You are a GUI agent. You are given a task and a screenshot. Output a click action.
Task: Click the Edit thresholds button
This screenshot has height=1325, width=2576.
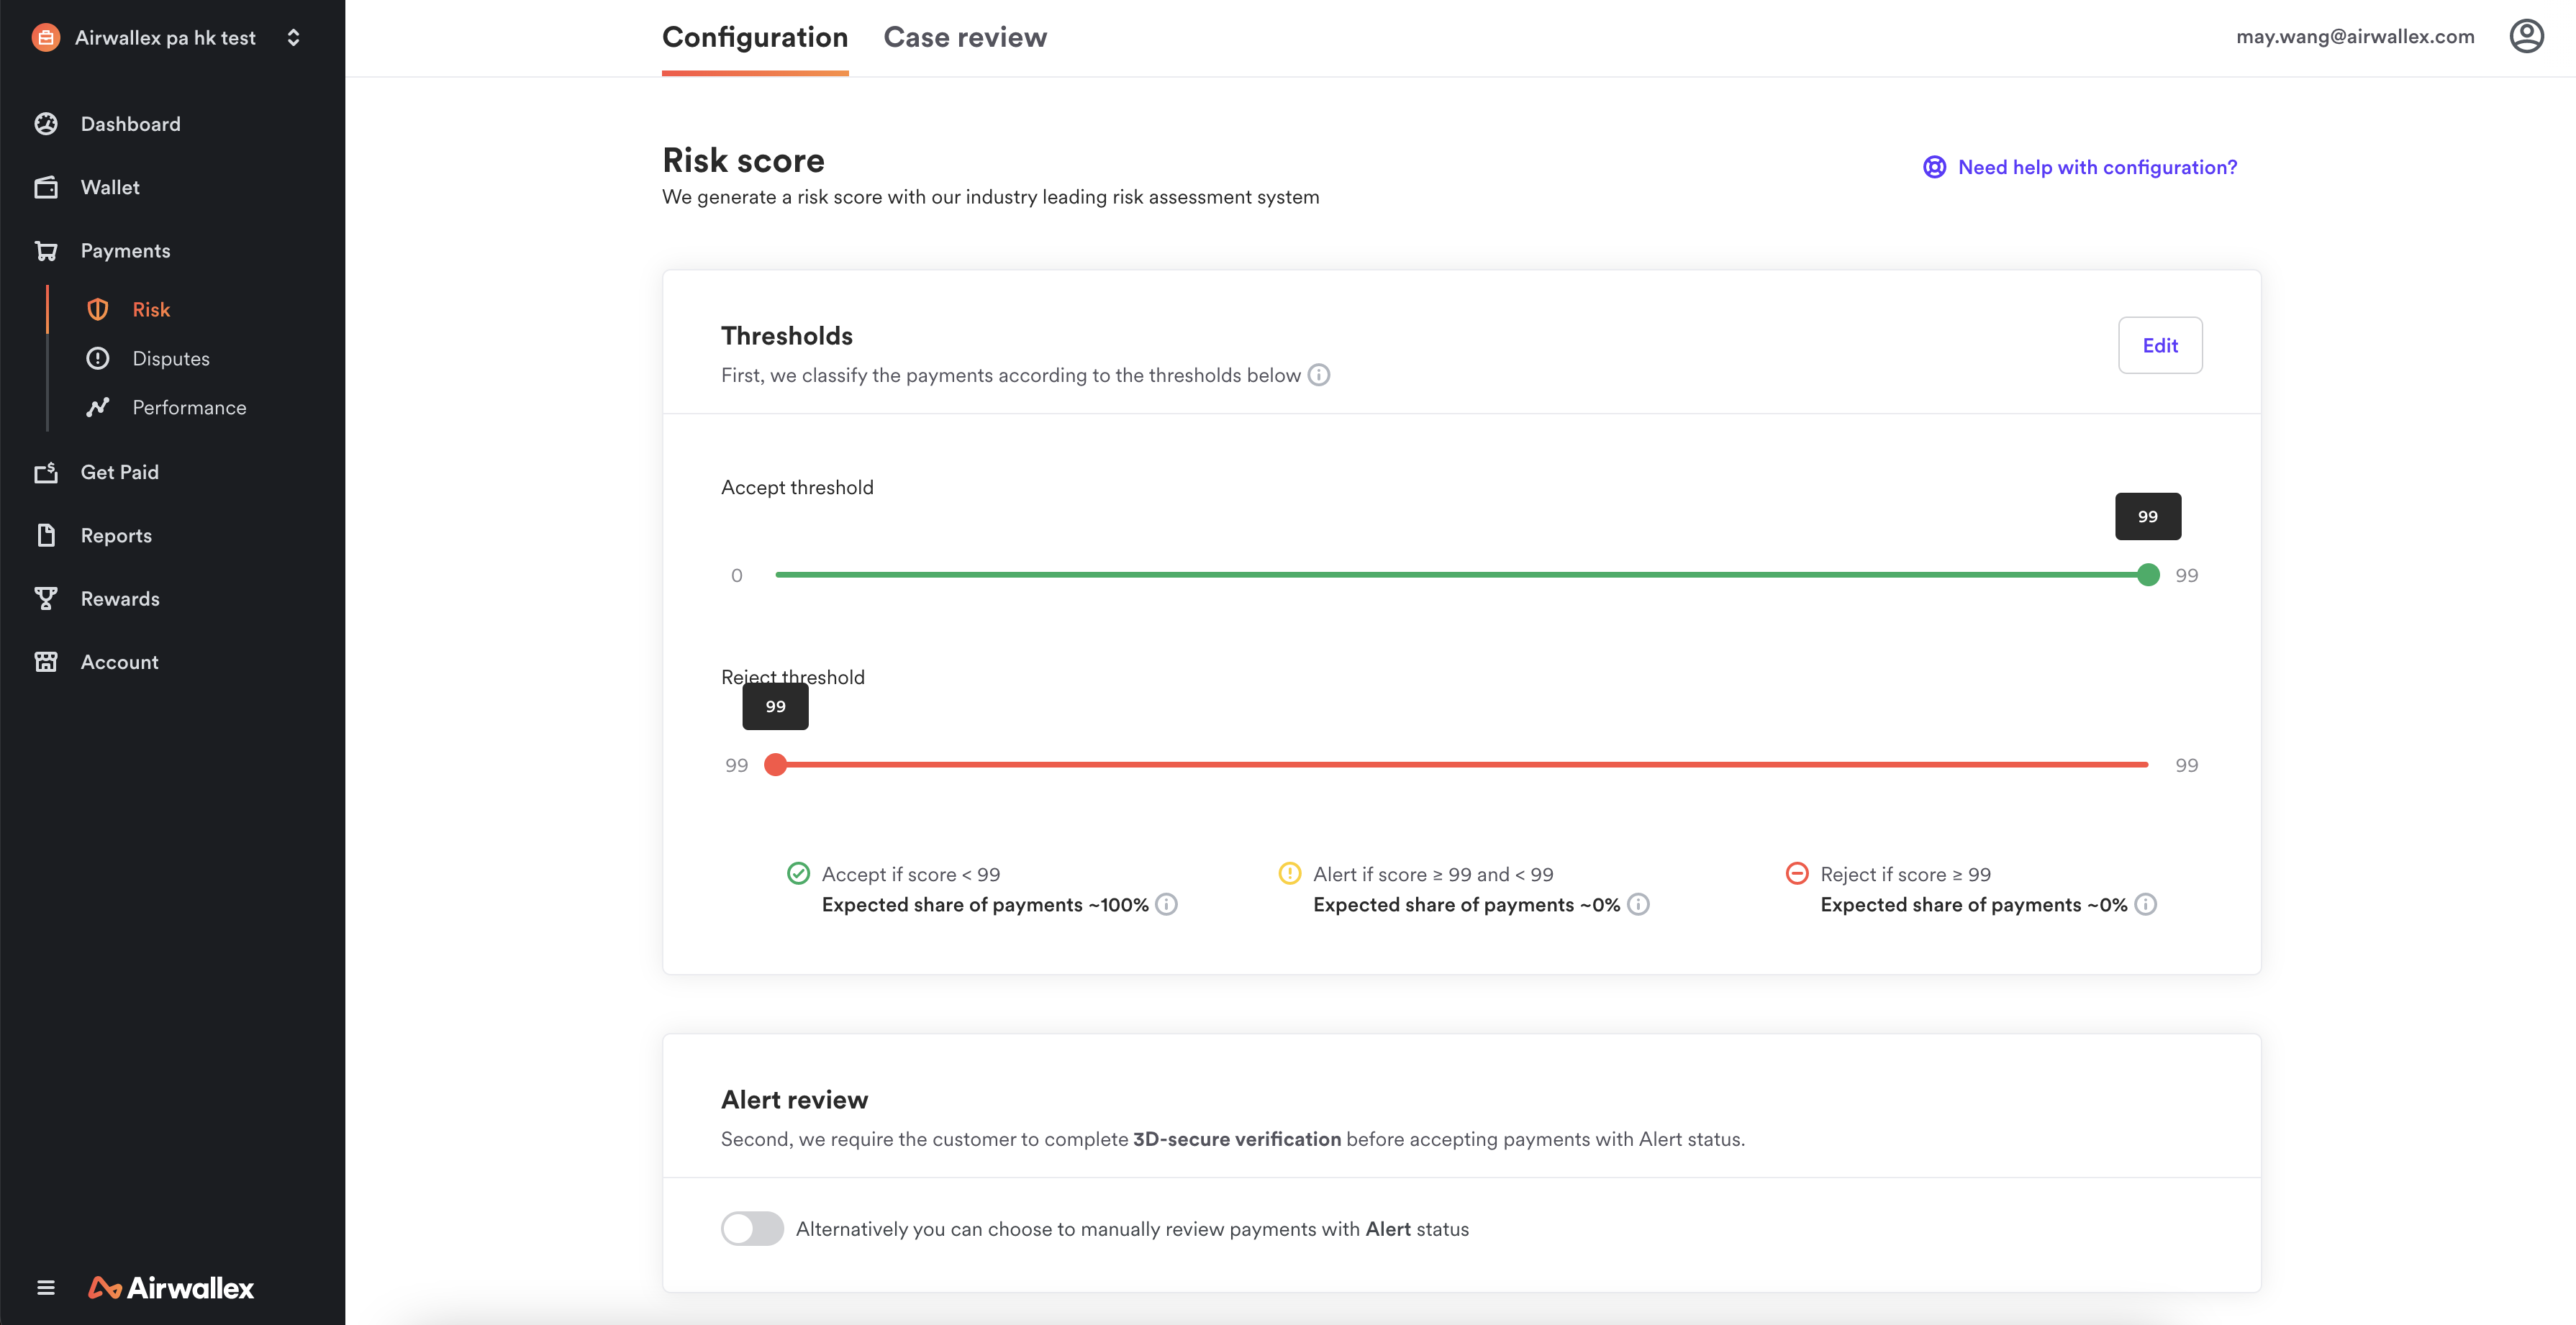2160,345
